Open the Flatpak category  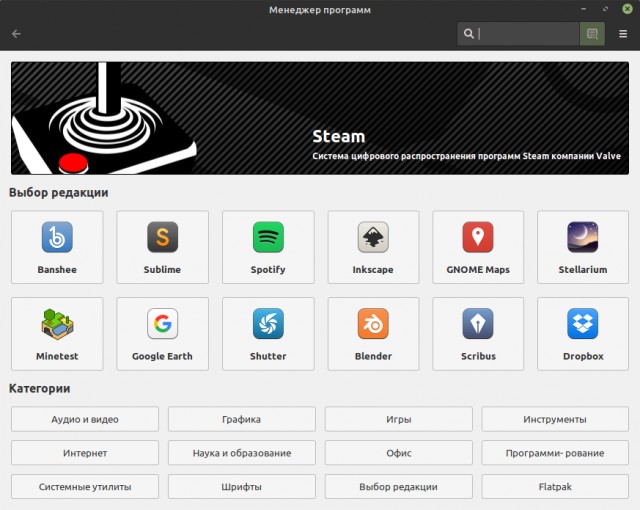[x=555, y=487]
